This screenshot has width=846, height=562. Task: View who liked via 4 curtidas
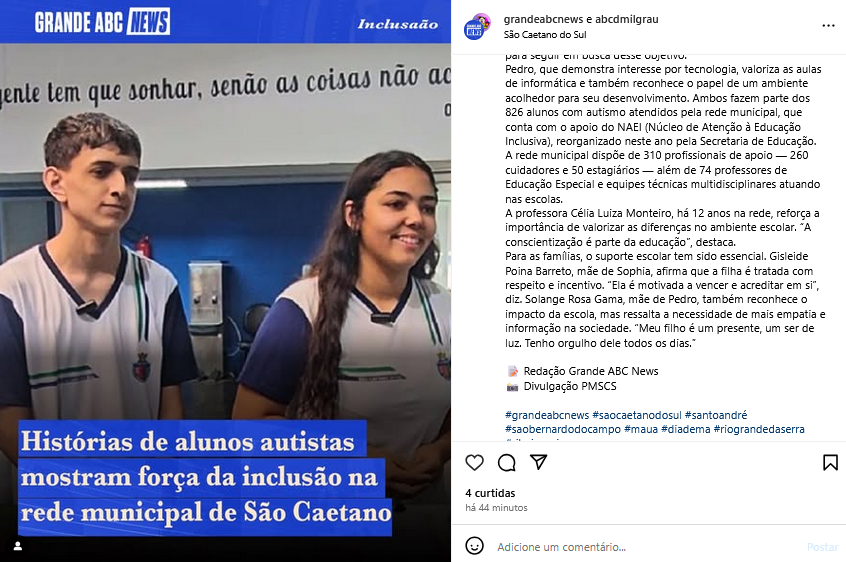tap(490, 493)
